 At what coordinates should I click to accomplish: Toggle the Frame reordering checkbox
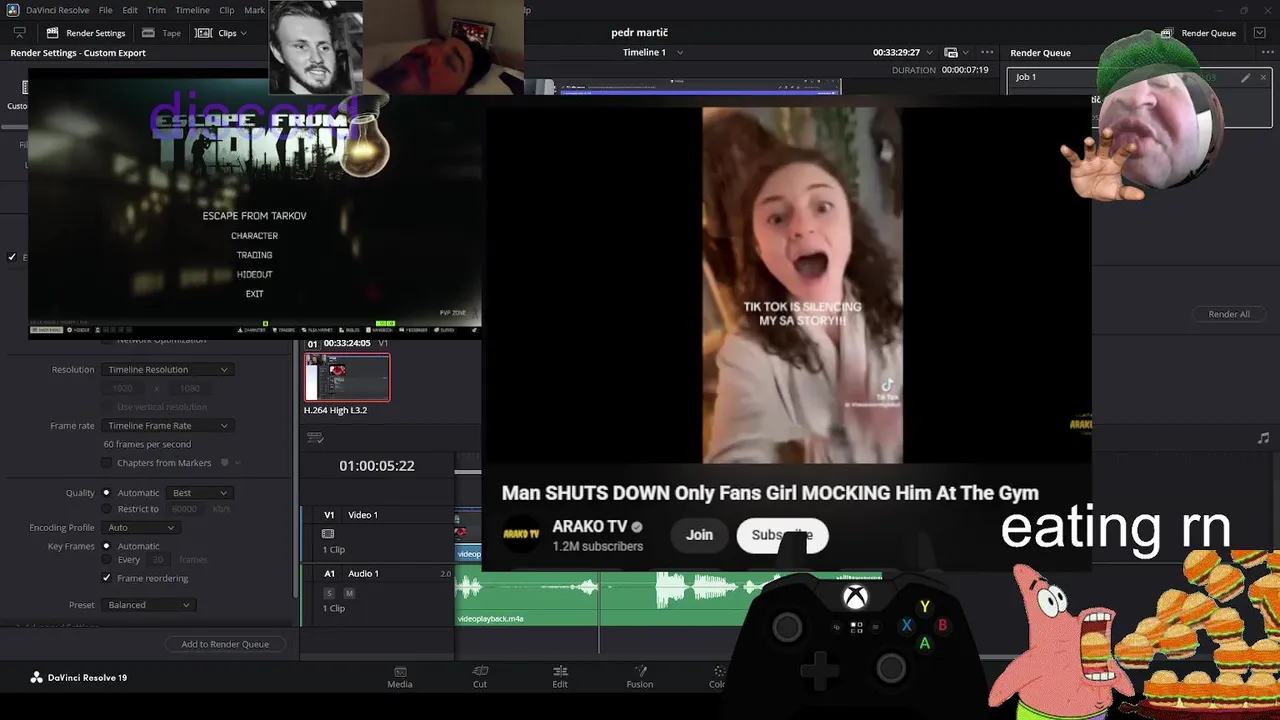(107, 578)
